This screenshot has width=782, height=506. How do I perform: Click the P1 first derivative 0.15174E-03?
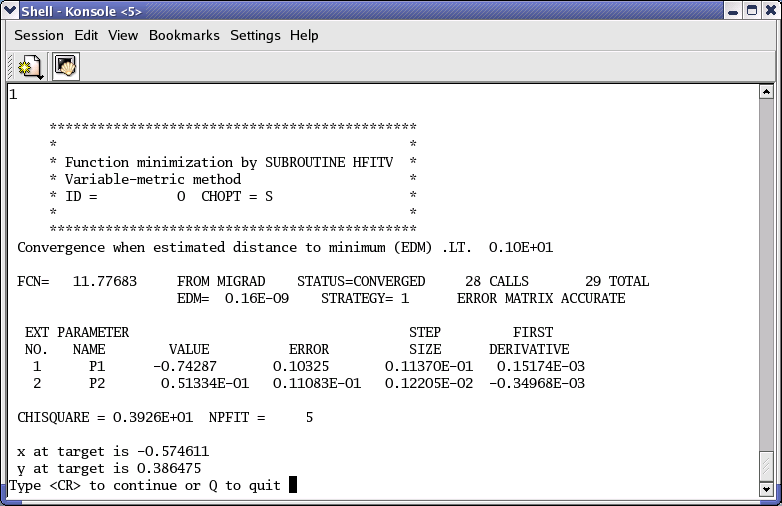541,366
